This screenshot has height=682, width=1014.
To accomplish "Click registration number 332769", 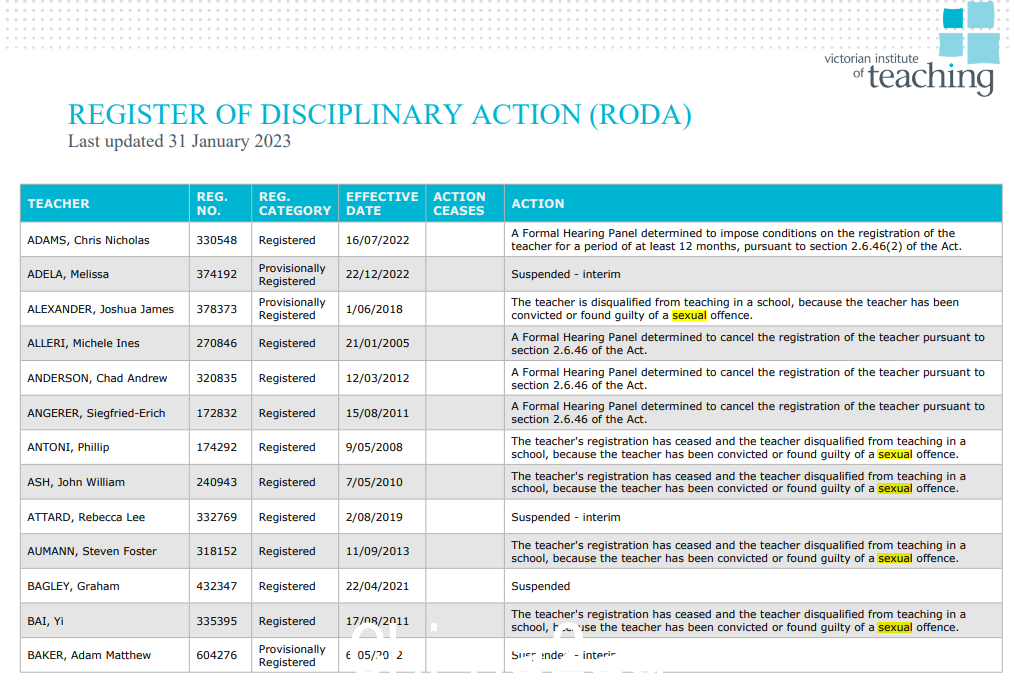I will (217, 517).
